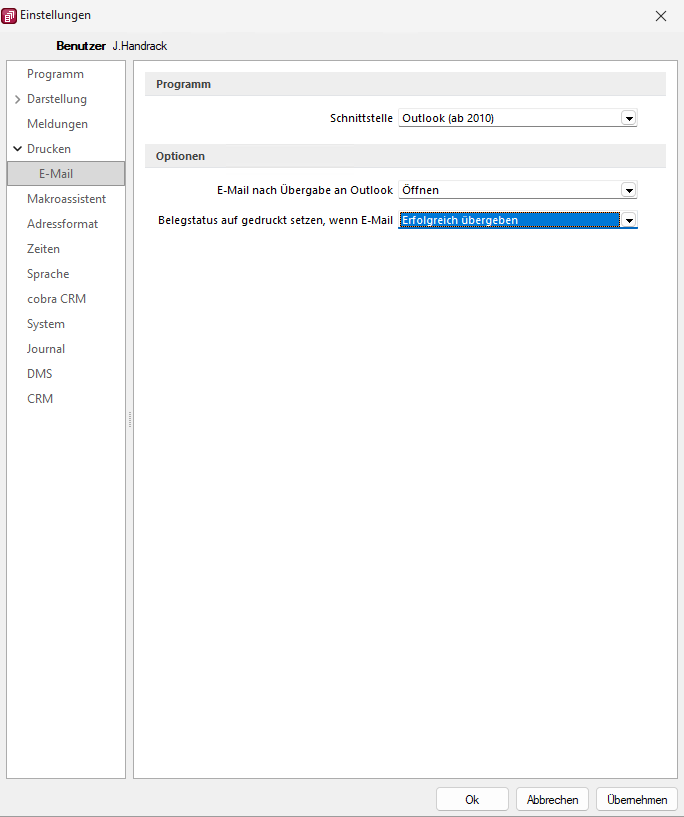Open Adressformat settings page
The height and width of the screenshot is (817, 684).
[62, 224]
